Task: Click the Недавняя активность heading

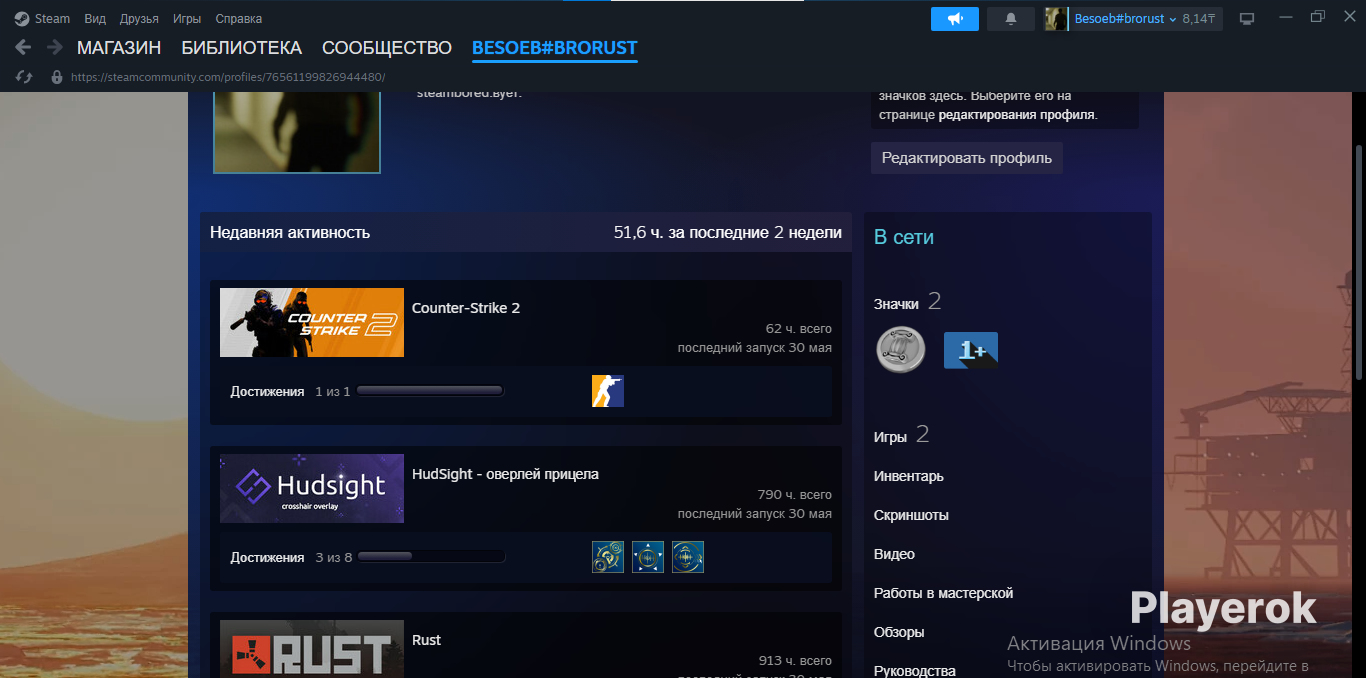Action: click(x=290, y=232)
